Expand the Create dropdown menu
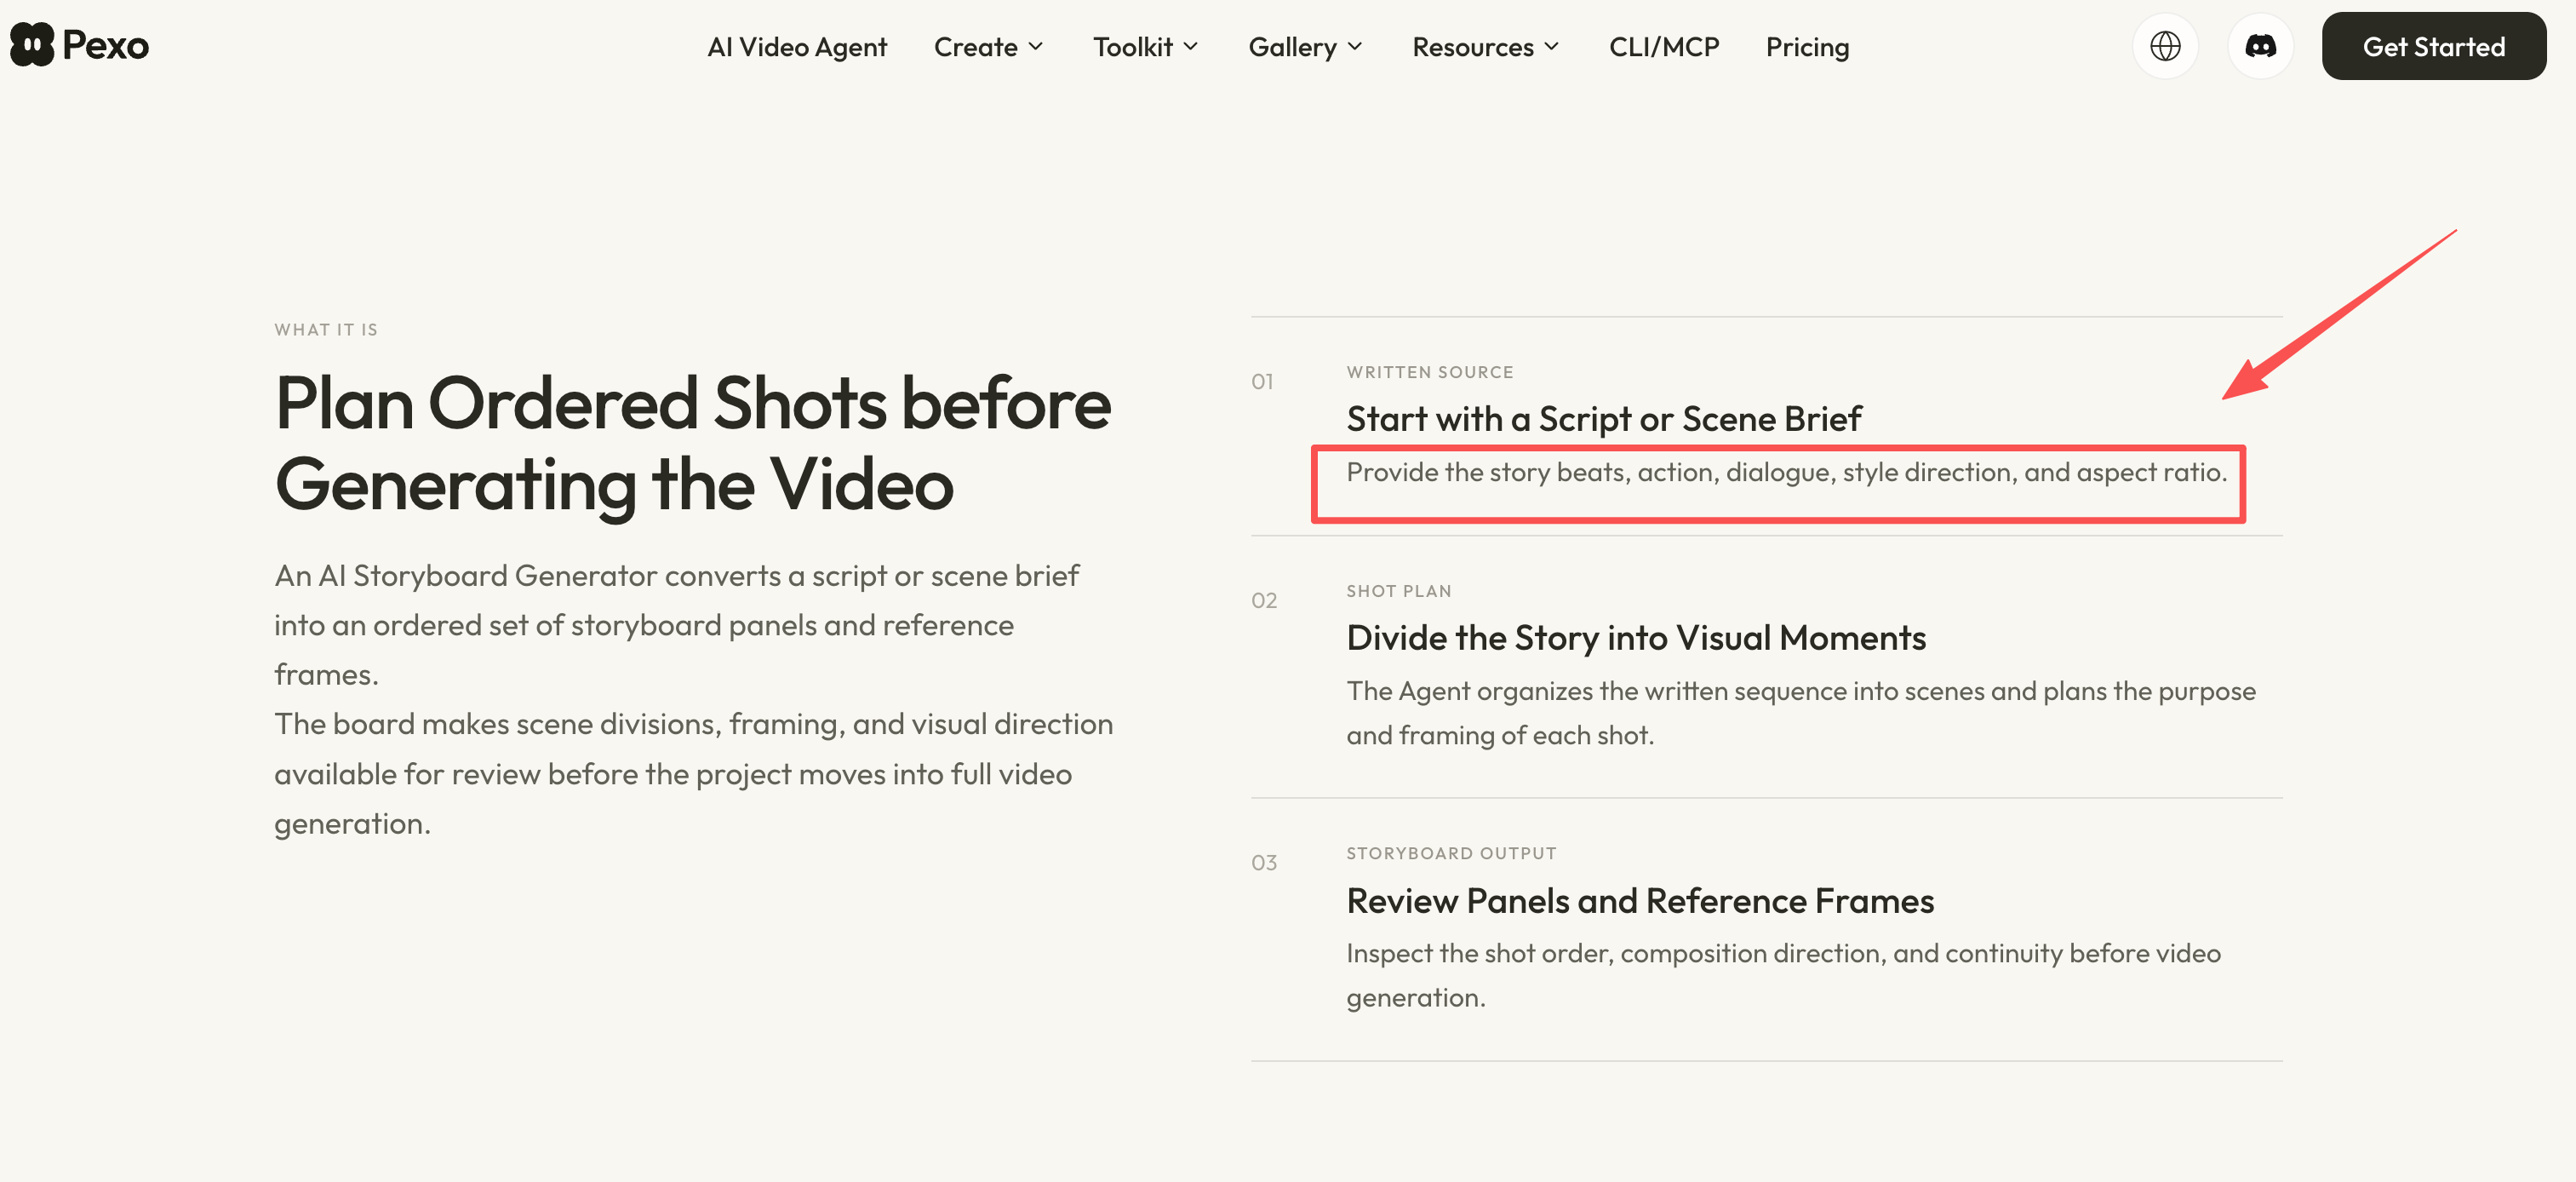The height and width of the screenshot is (1182, 2576). point(988,47)
